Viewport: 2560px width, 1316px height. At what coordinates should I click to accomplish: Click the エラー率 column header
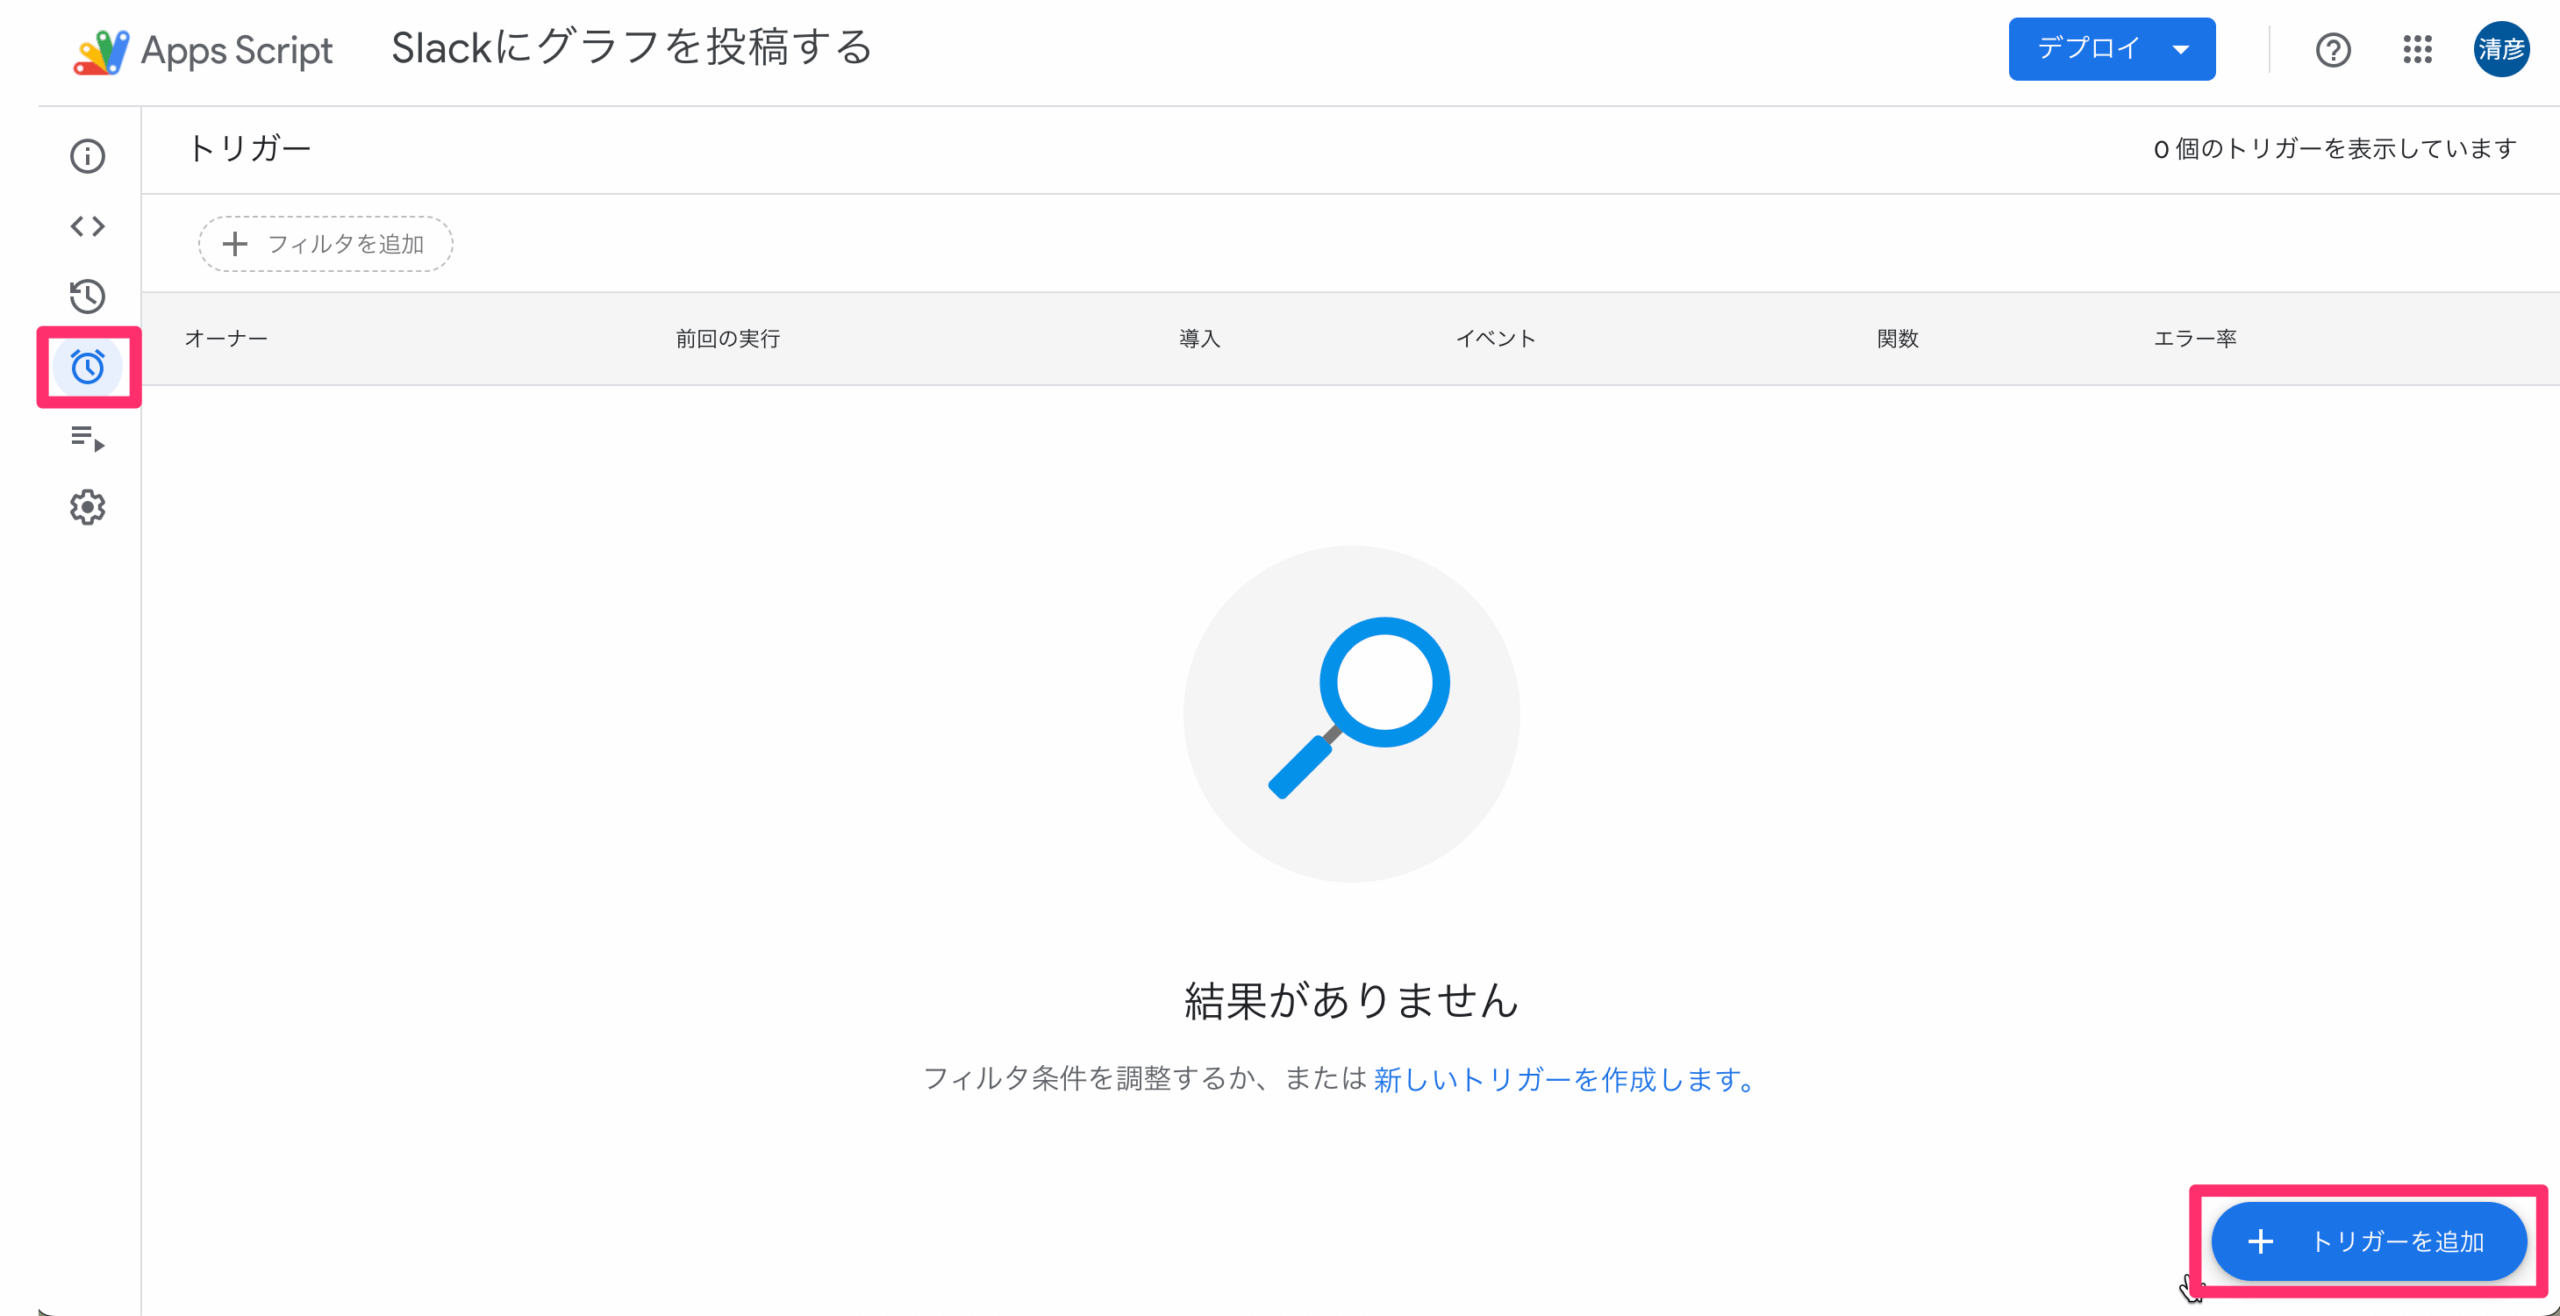coord(2194,338)
